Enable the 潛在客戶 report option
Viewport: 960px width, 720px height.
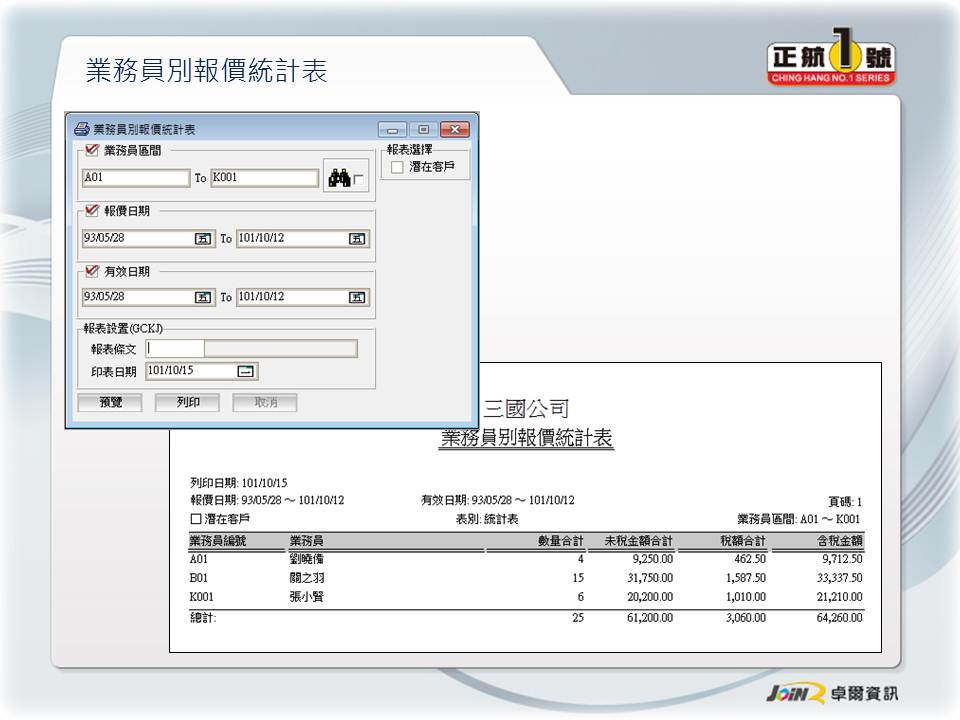tap(397, 167)
